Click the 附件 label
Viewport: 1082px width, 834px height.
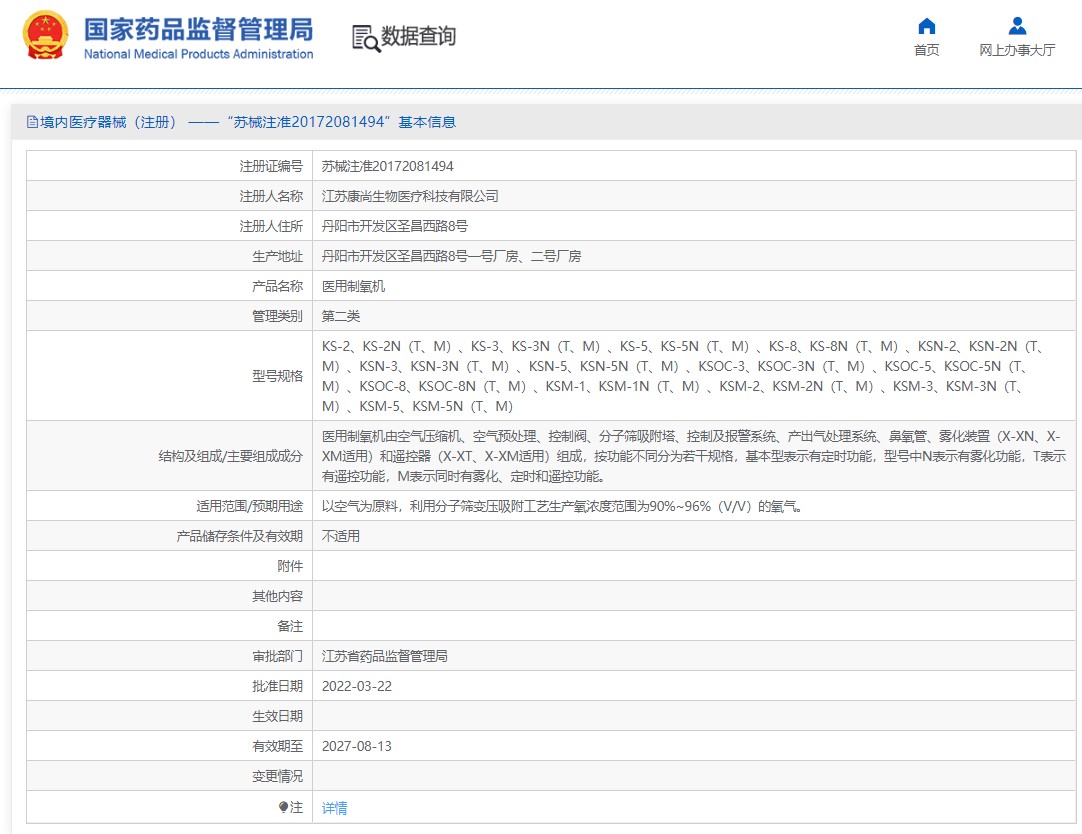[290, 566]
